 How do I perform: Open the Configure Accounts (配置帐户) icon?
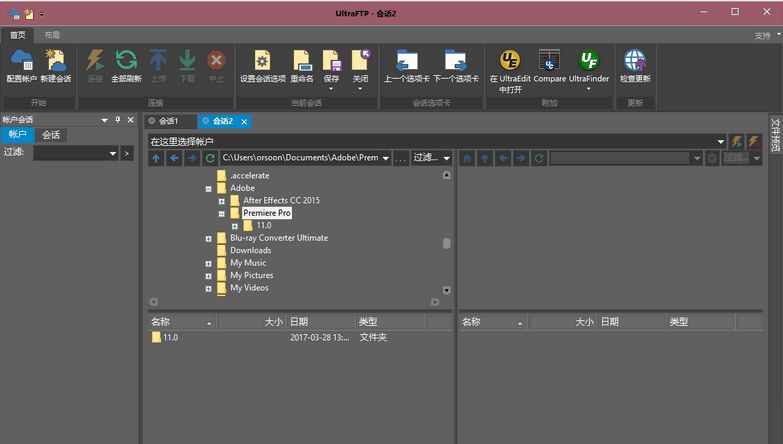(21, 60)
